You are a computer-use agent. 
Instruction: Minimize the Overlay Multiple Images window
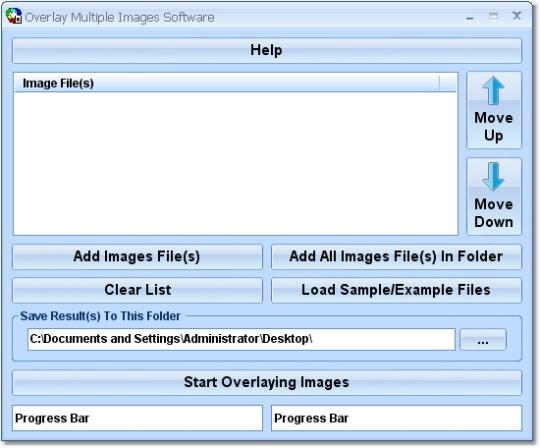tap(470, 17)
